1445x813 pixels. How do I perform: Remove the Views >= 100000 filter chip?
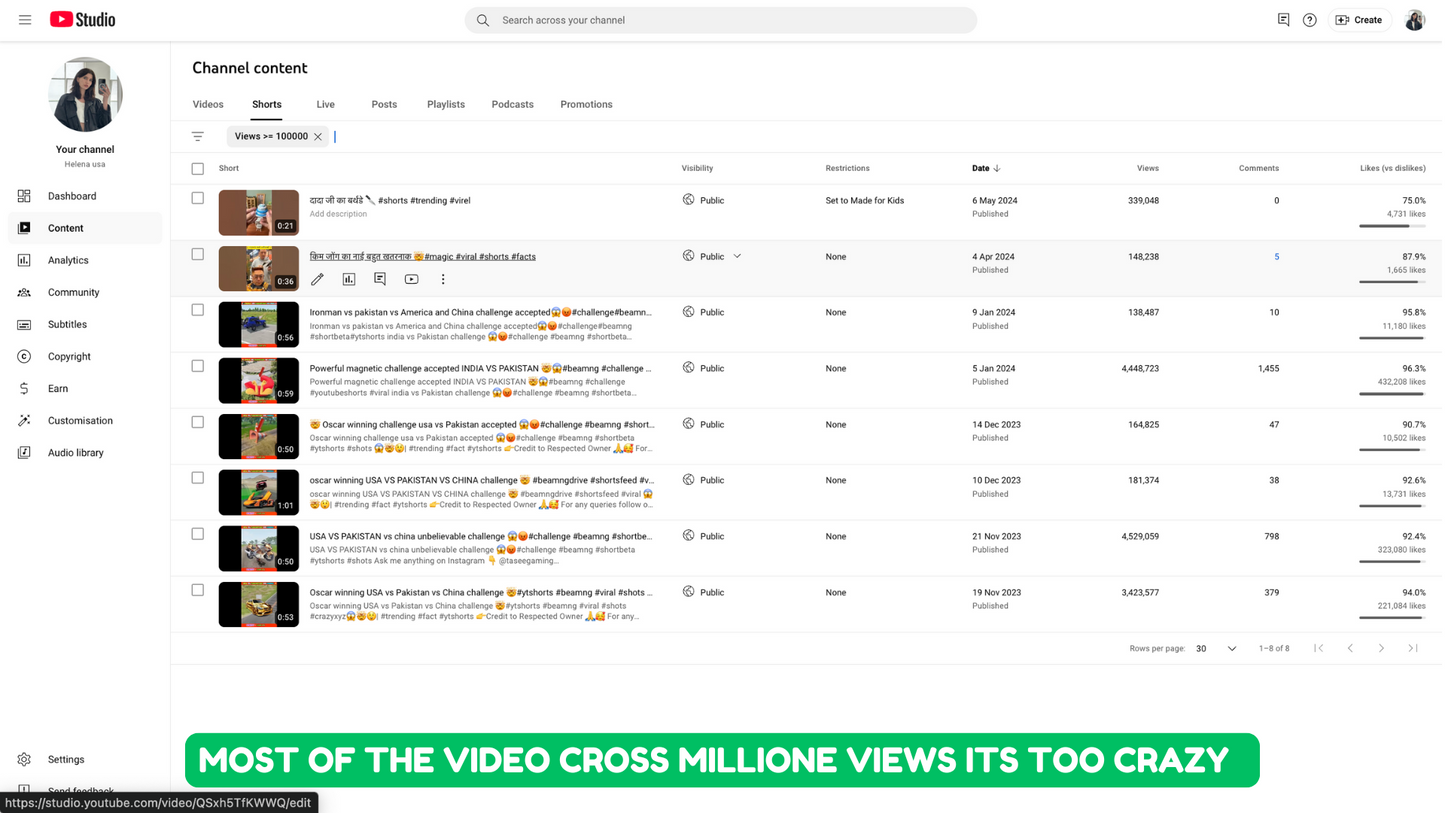tap(318, 137)
